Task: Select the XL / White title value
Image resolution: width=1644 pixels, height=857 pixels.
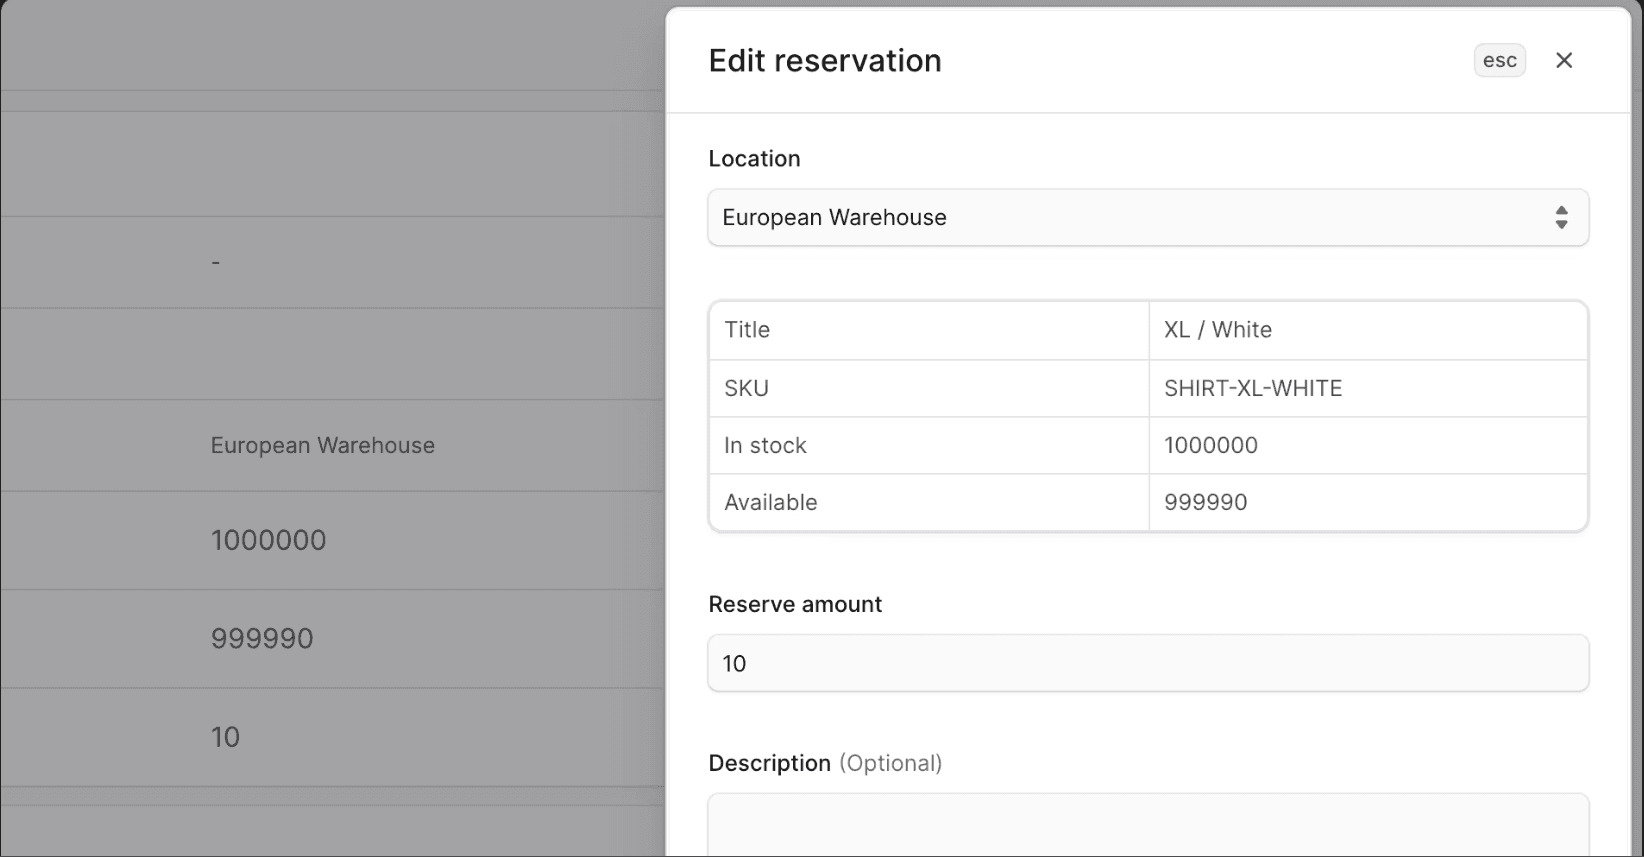Action: click(1218, 330)
